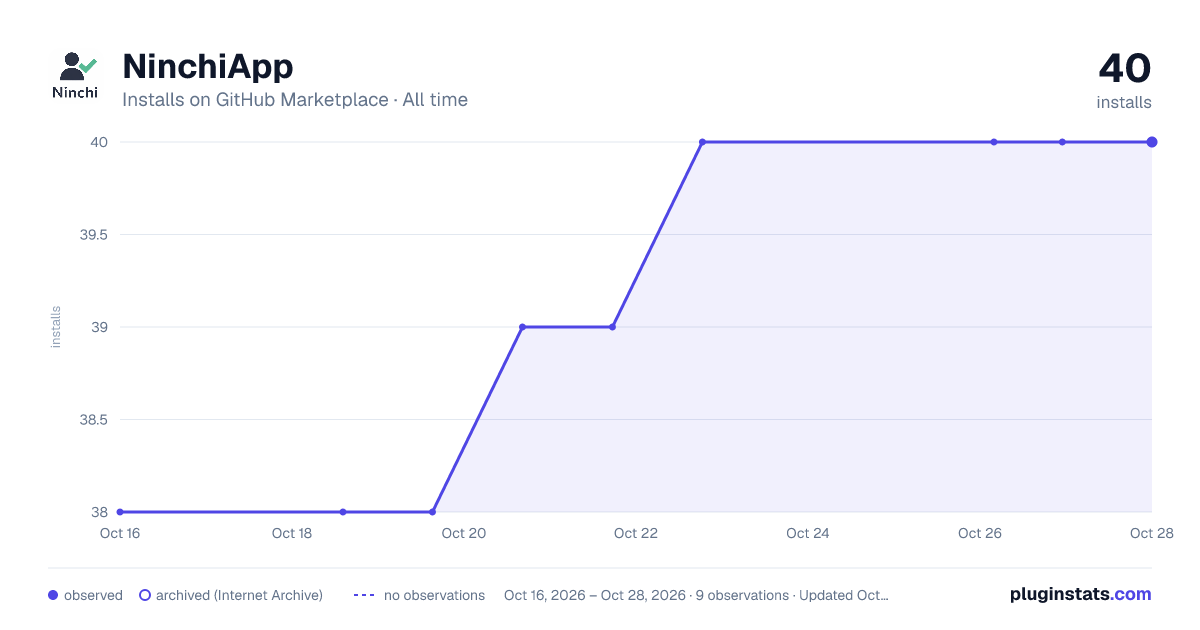Click the Ninchi app logo icon
Image resolution: width=1200 pixels, height=630 pixels.
[75, 75]
